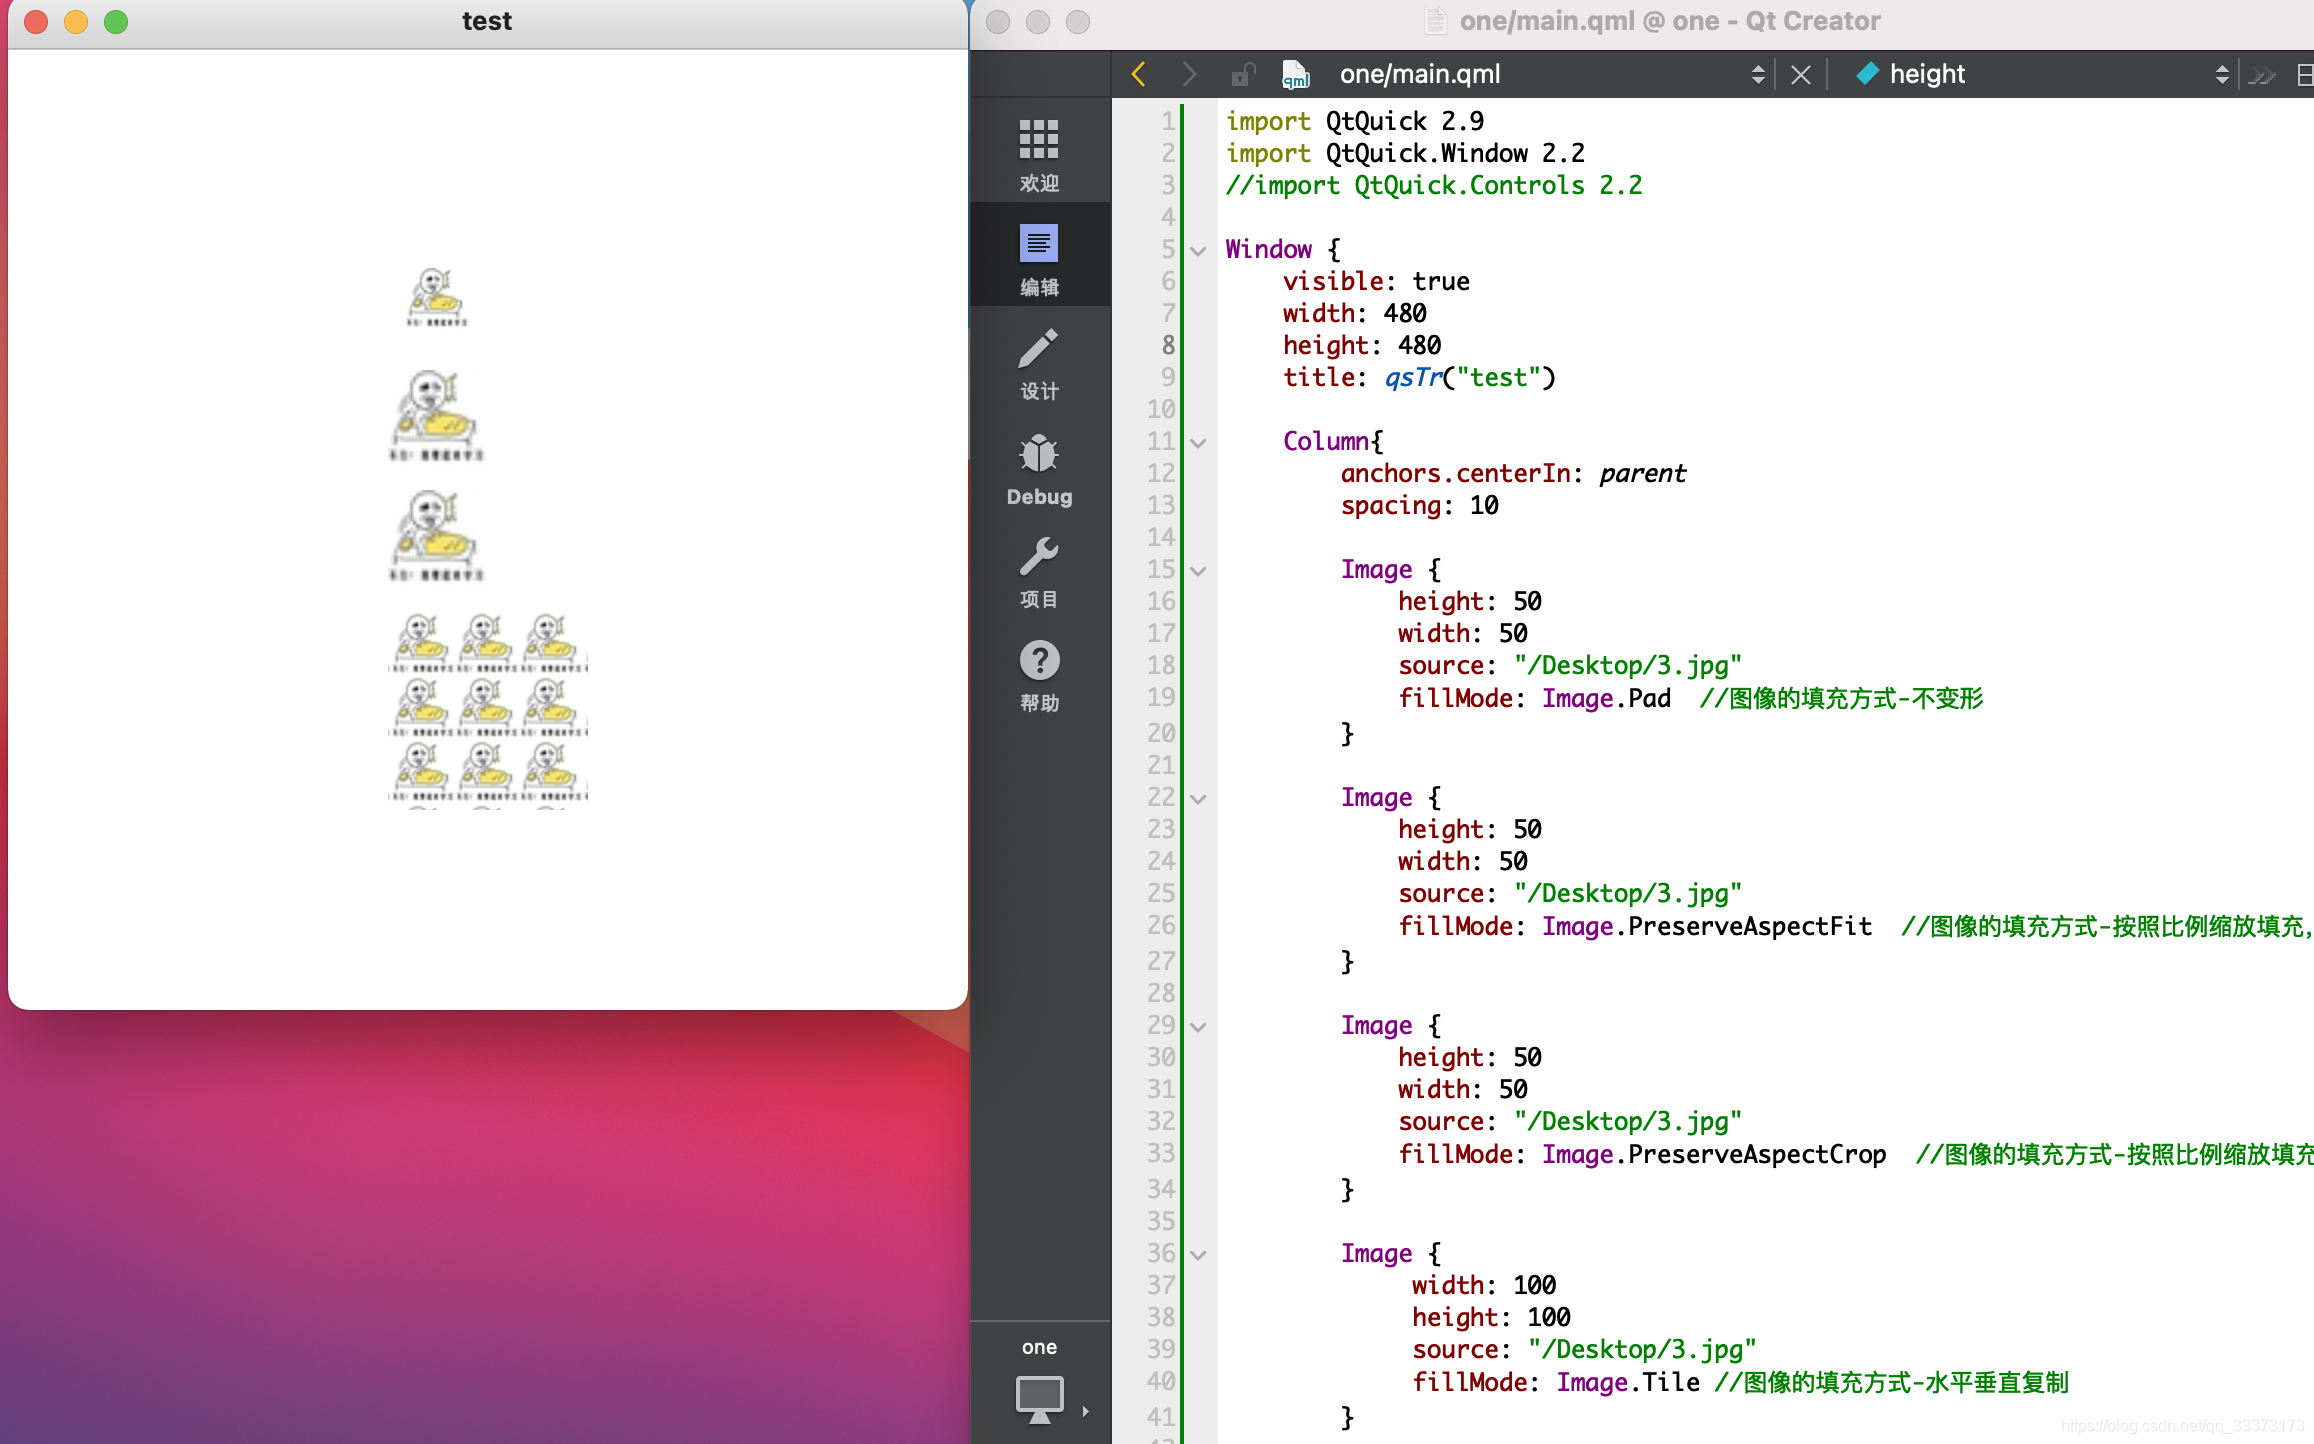The image size is (2314, 1444).
Task: Collapse the Column block at line 11
Action: (1199, 442)
